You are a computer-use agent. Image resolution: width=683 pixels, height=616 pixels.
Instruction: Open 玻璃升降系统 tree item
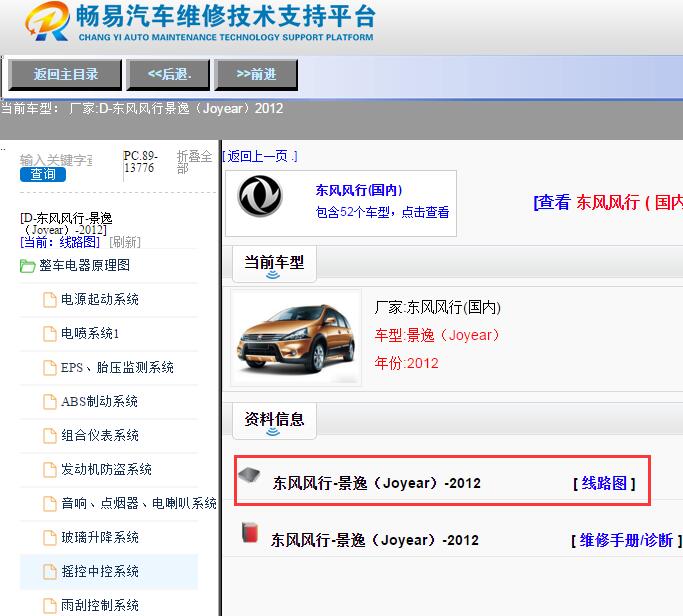click(x=100, y=538)
